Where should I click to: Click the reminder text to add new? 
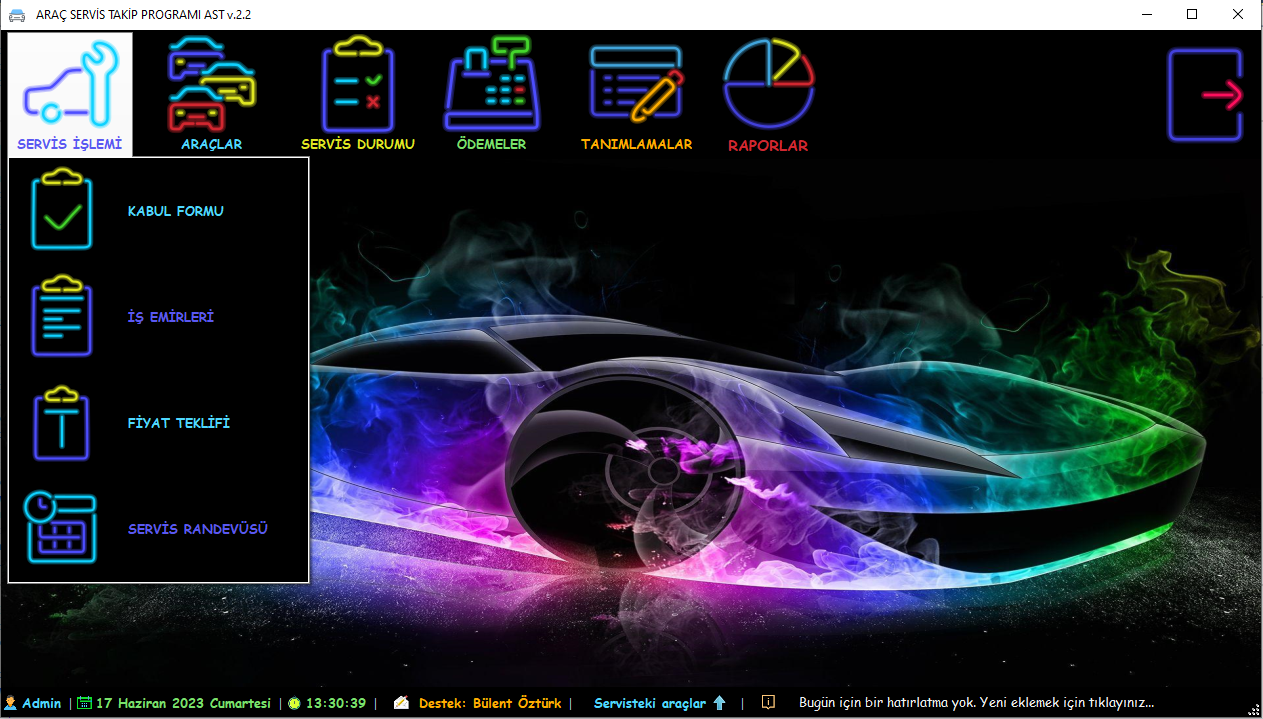click(976, 703)
